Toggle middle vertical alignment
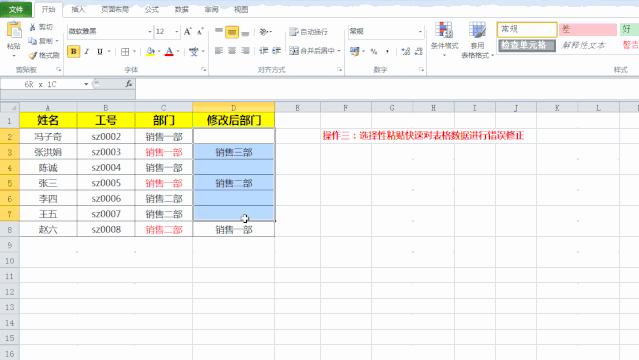Screen dimensions: 639x360 232,31
